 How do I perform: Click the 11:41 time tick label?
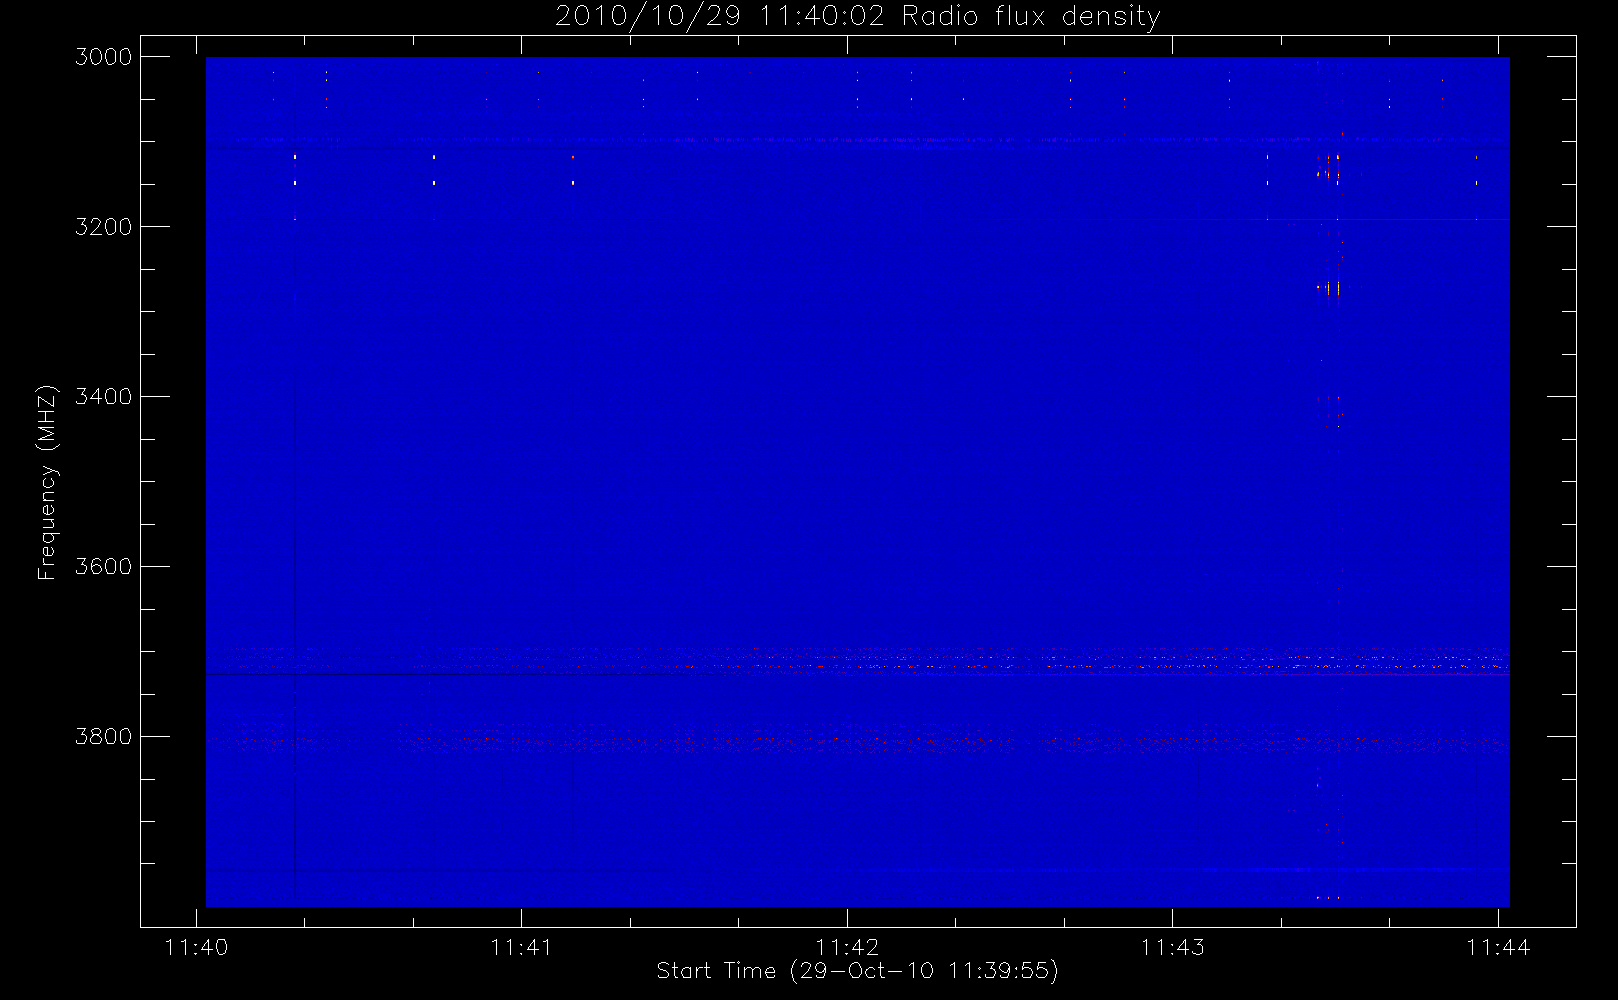[x=522, y=947]
